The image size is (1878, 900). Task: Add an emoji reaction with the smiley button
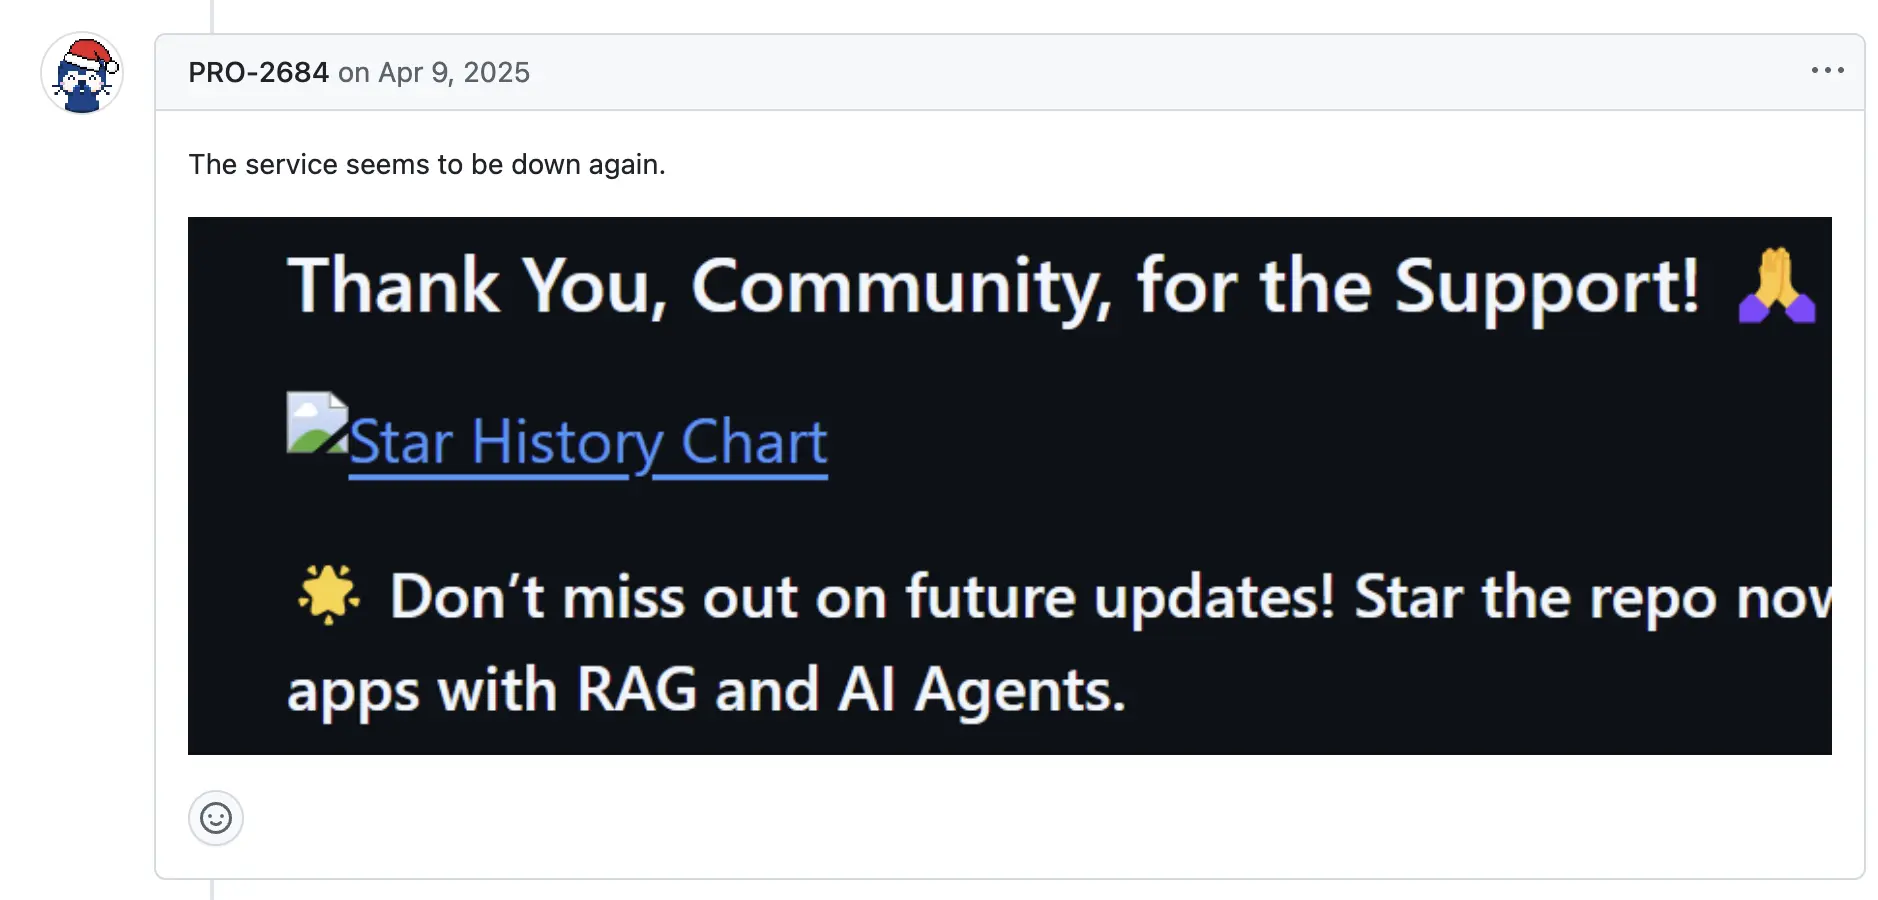(216, 818)
